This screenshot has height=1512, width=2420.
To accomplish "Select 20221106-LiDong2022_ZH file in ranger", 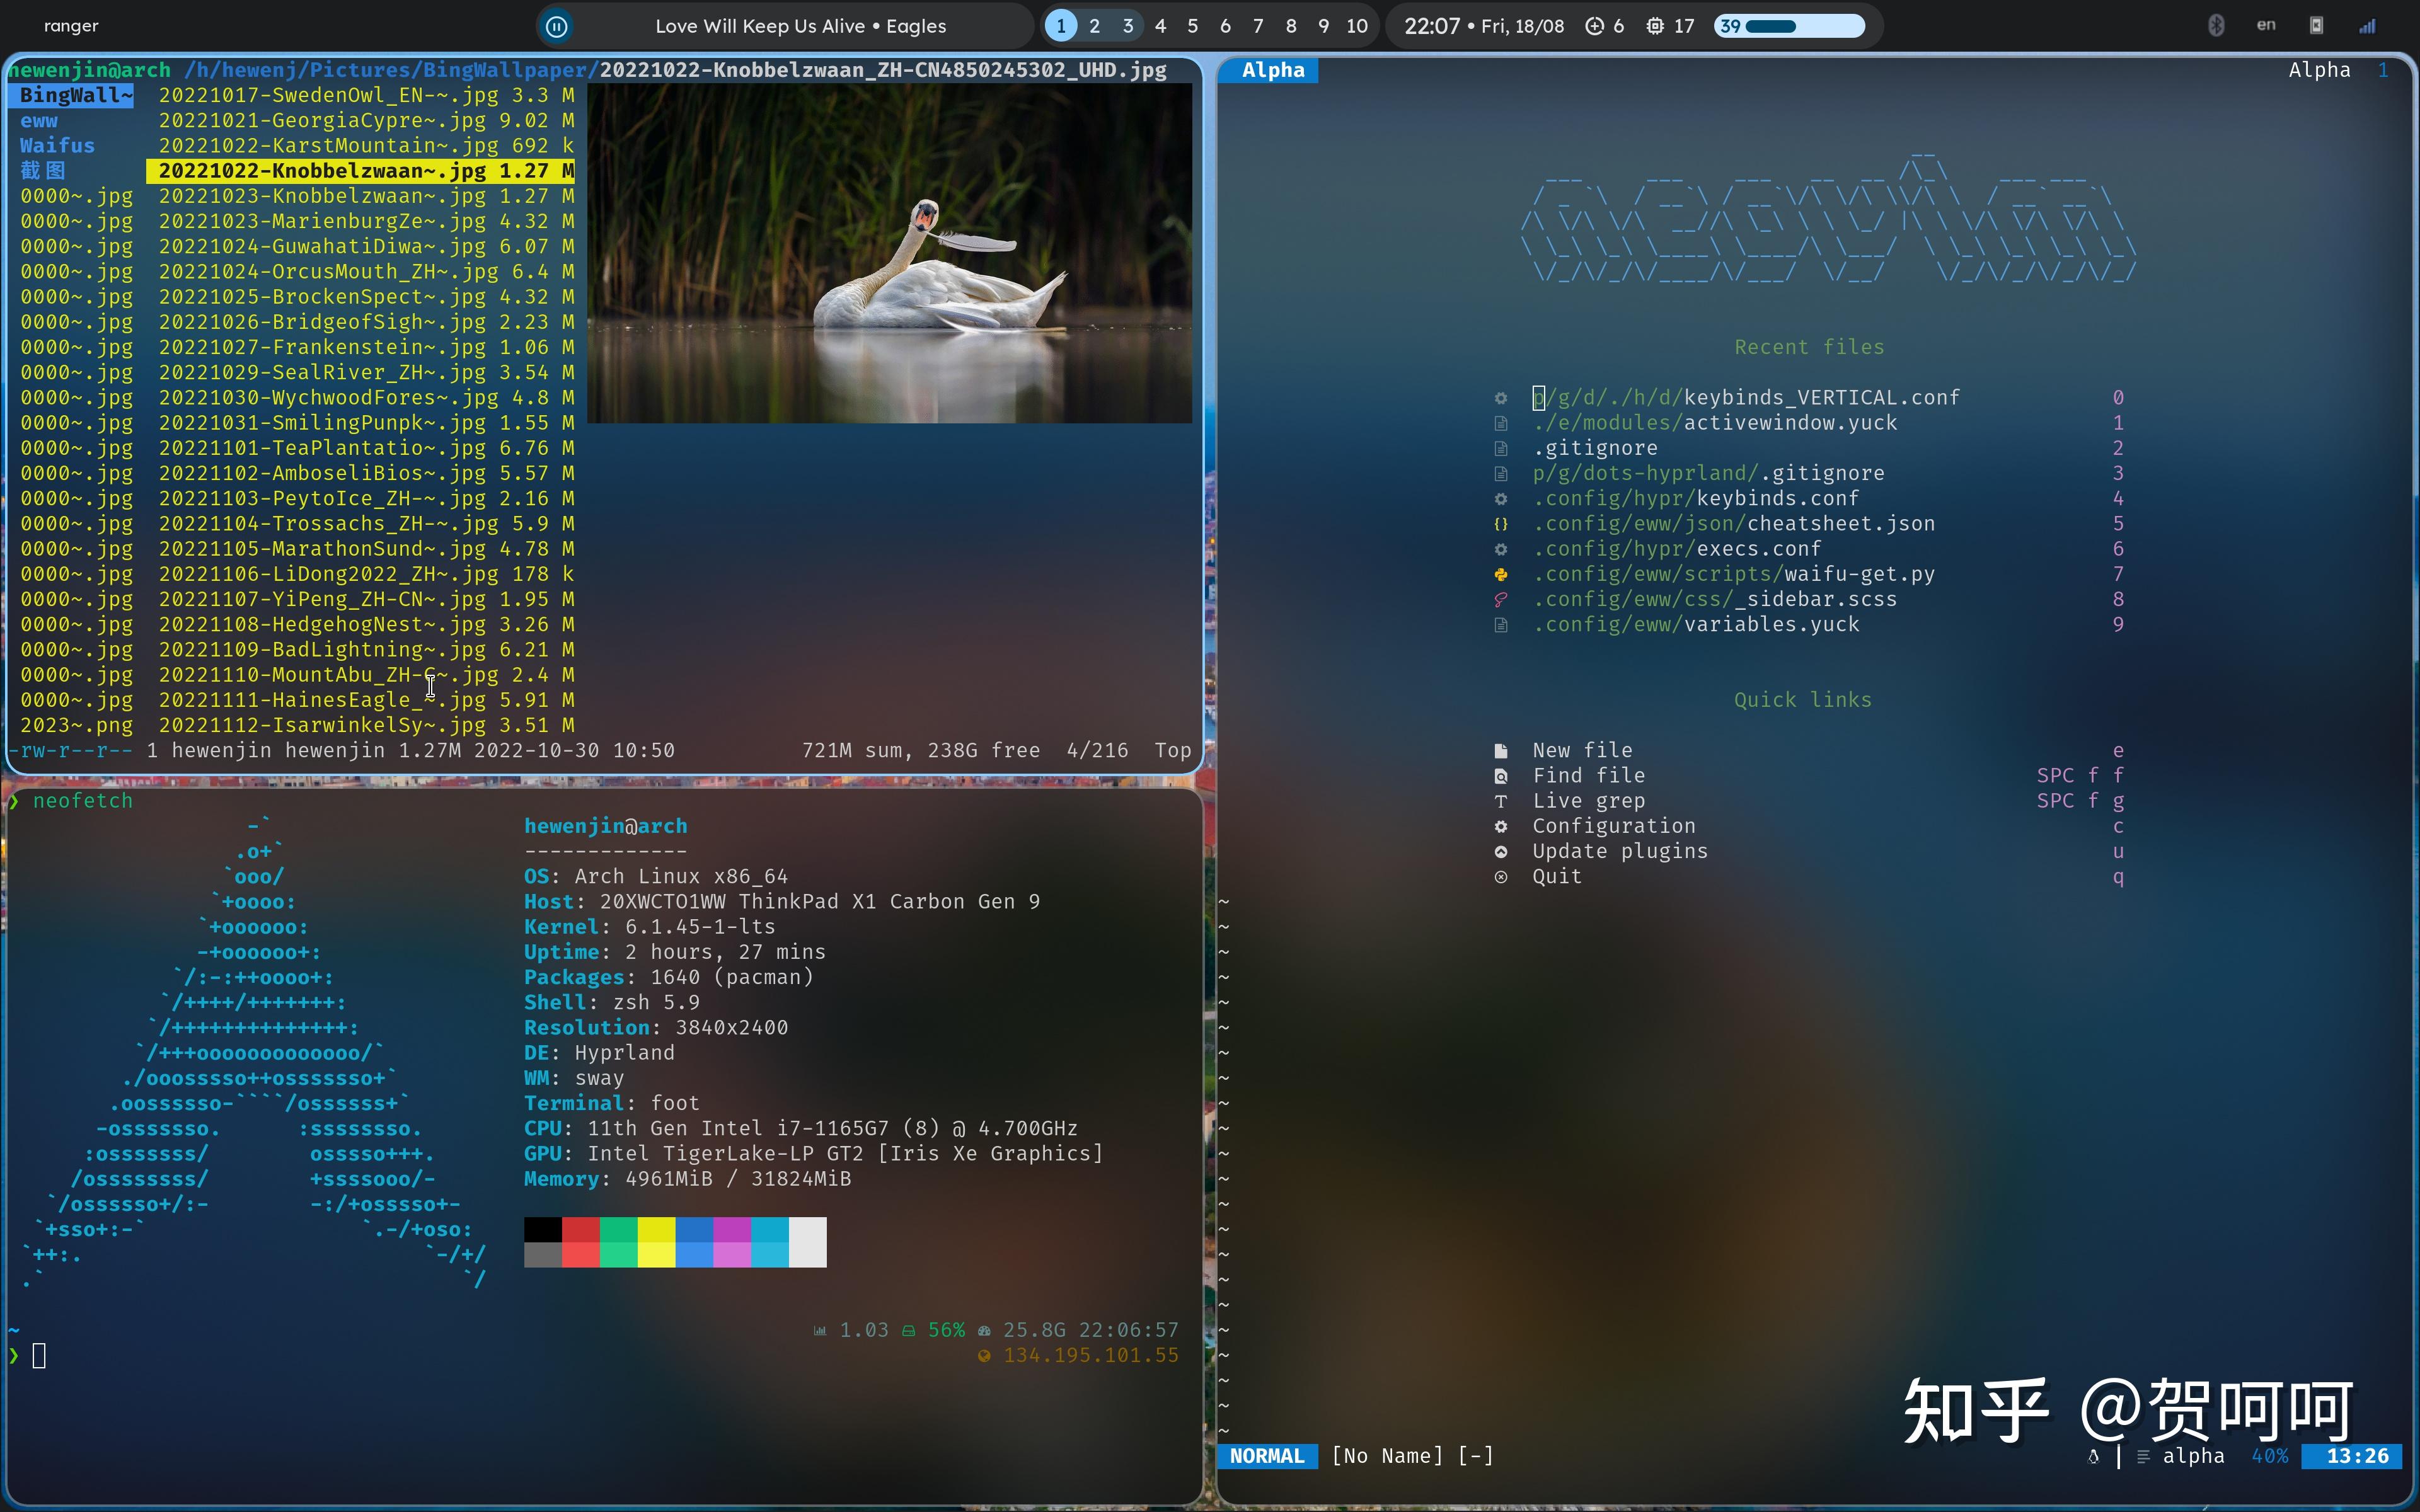I will point(366,574).
